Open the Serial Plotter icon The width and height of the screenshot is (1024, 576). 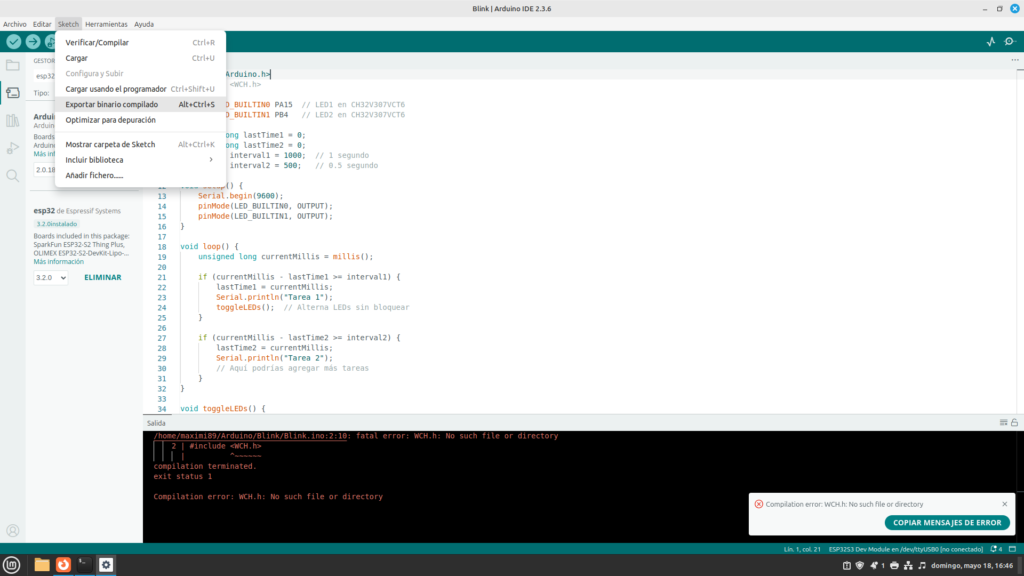pos(991,42)
